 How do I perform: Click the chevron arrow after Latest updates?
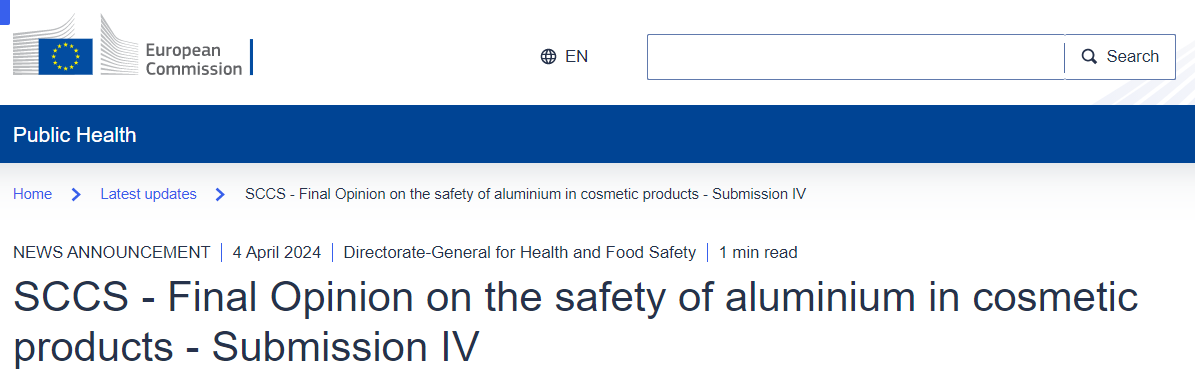tap(220, 194)
